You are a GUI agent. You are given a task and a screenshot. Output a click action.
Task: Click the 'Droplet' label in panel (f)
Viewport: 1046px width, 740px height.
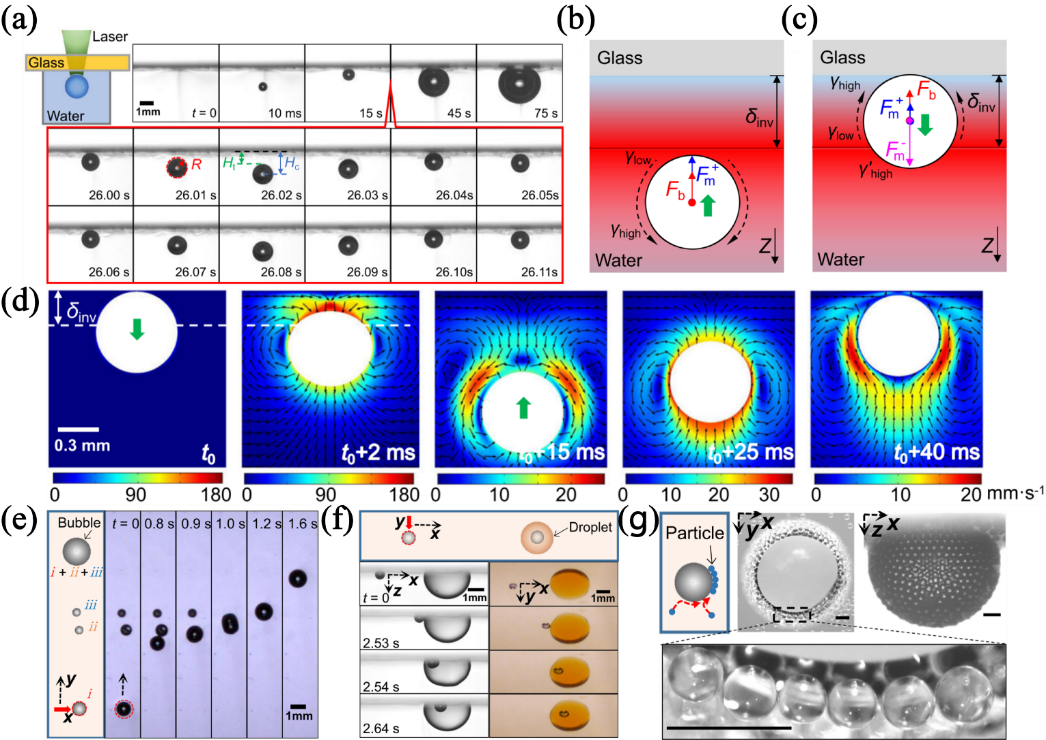(x=590, y=527)
